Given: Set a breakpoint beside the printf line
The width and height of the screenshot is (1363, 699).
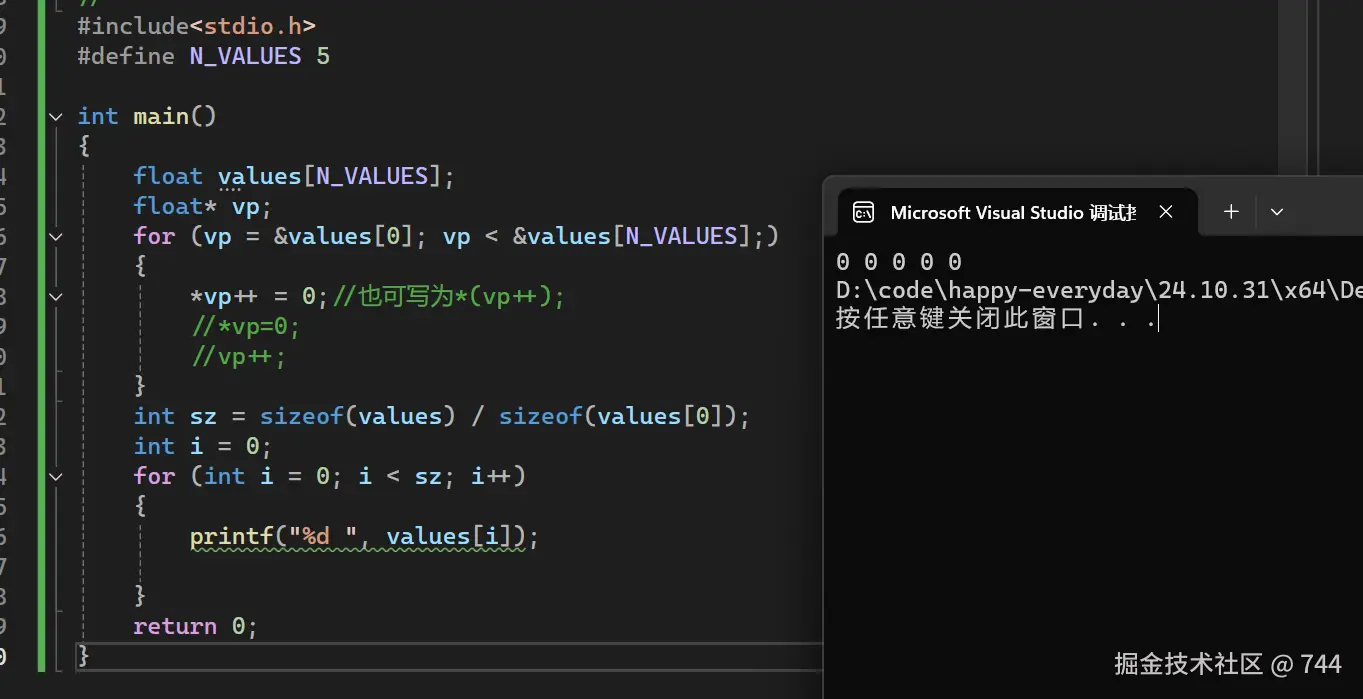Looking at the screenshot, I should [x=20, y=536].
